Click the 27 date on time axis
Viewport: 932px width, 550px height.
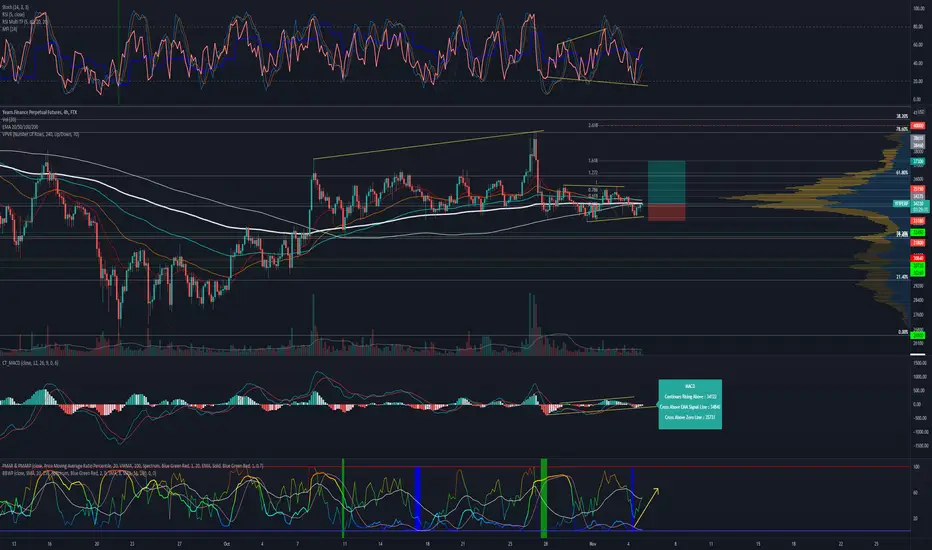(x=179, y=544)
